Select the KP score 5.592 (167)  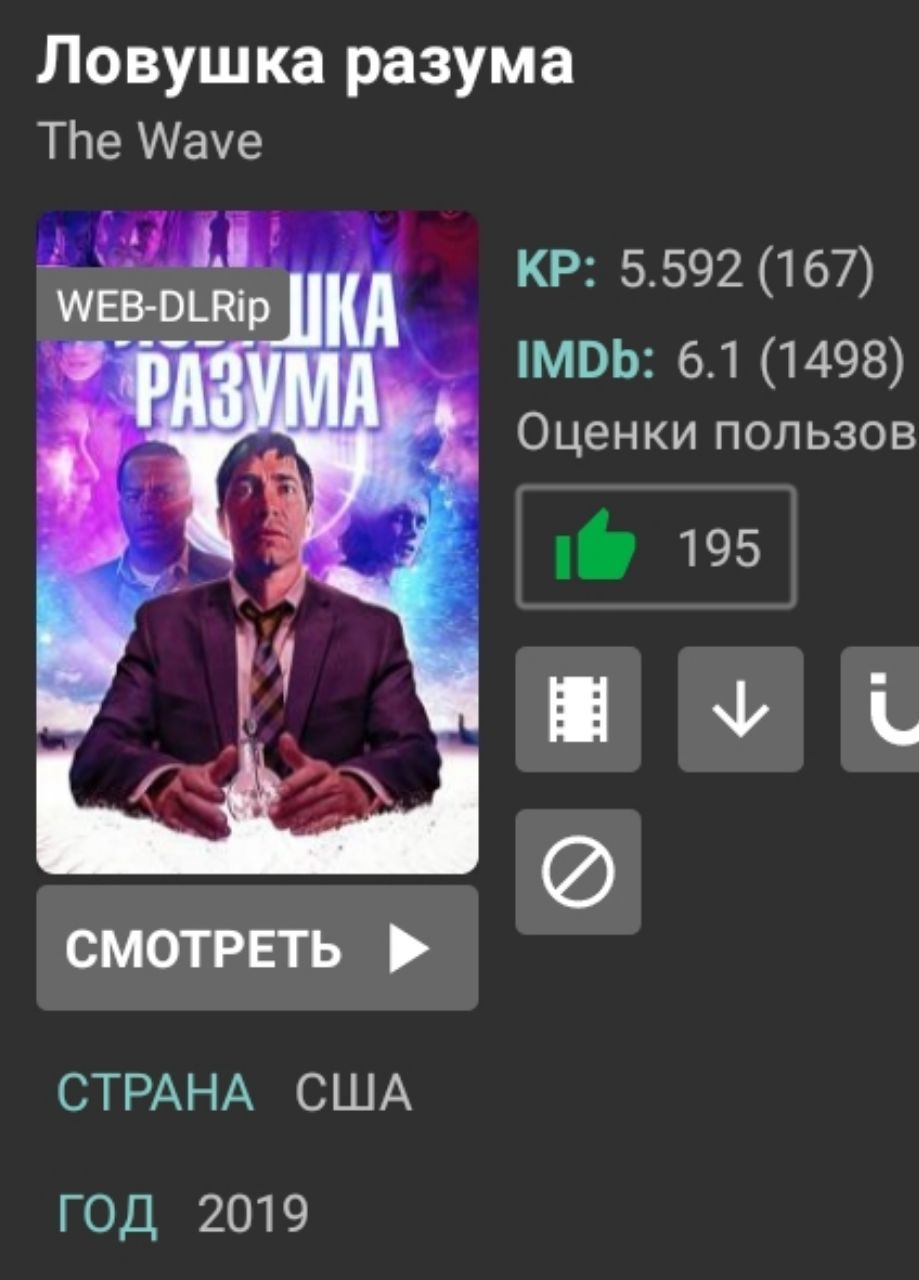coord(746,270)
